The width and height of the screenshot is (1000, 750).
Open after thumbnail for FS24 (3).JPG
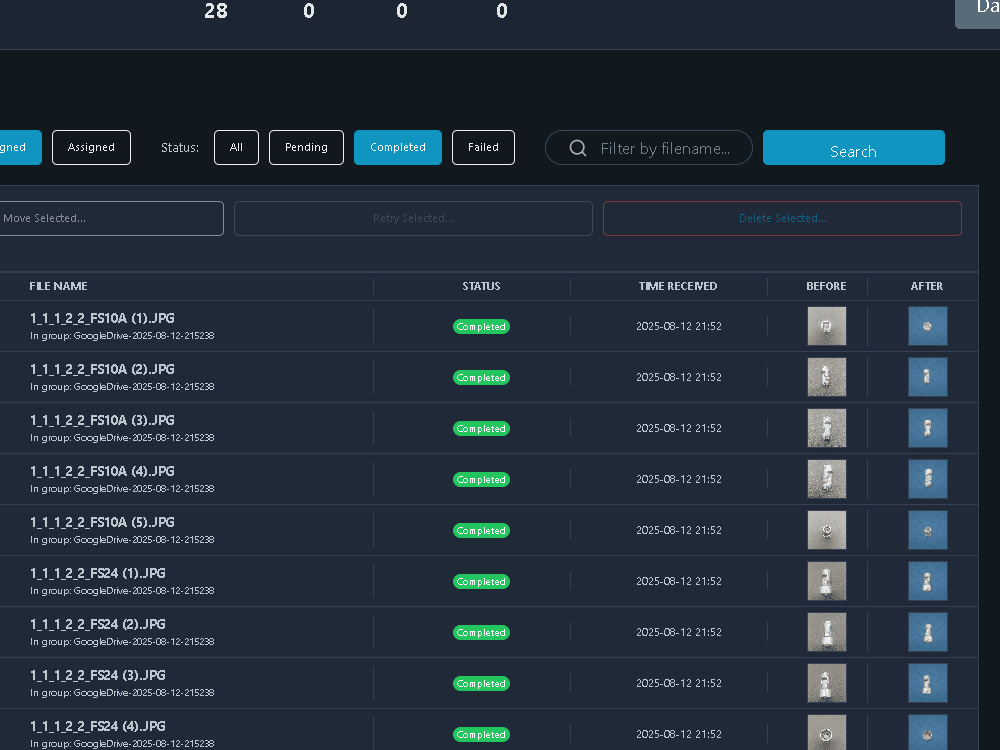(927, 683)
